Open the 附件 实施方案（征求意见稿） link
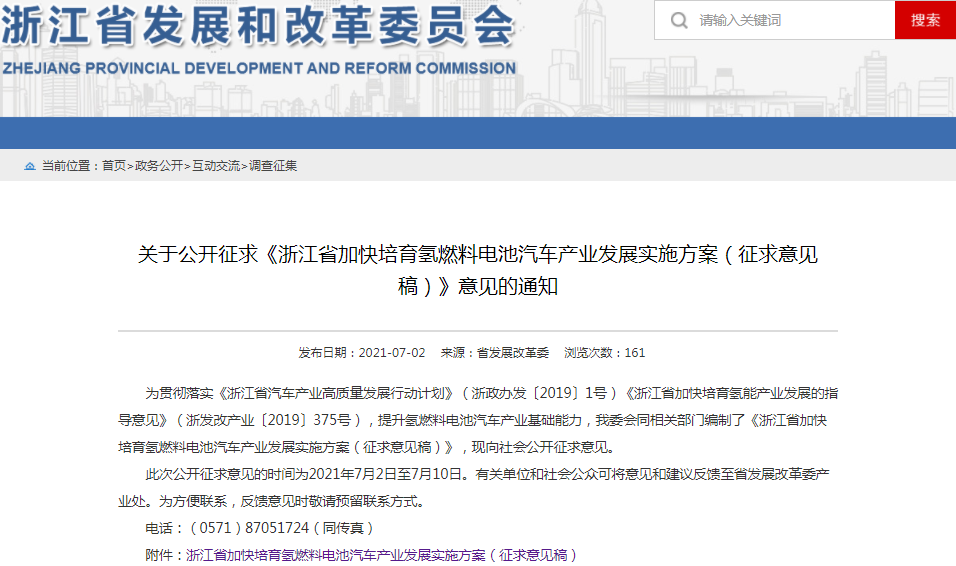Image resolution: width=956 pixels, height=566 pixels. pyautogui.click(x=382, y=554)
